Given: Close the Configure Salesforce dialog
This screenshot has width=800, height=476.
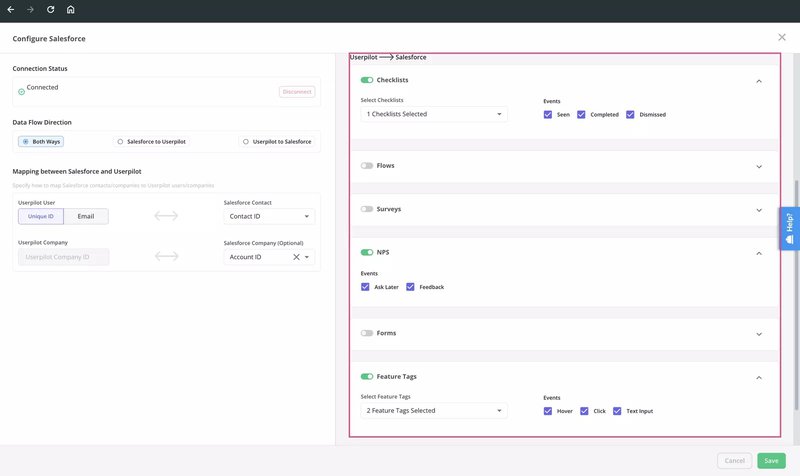Looking at the screenshot, I should pyautogui.click(x=781, y=37).
